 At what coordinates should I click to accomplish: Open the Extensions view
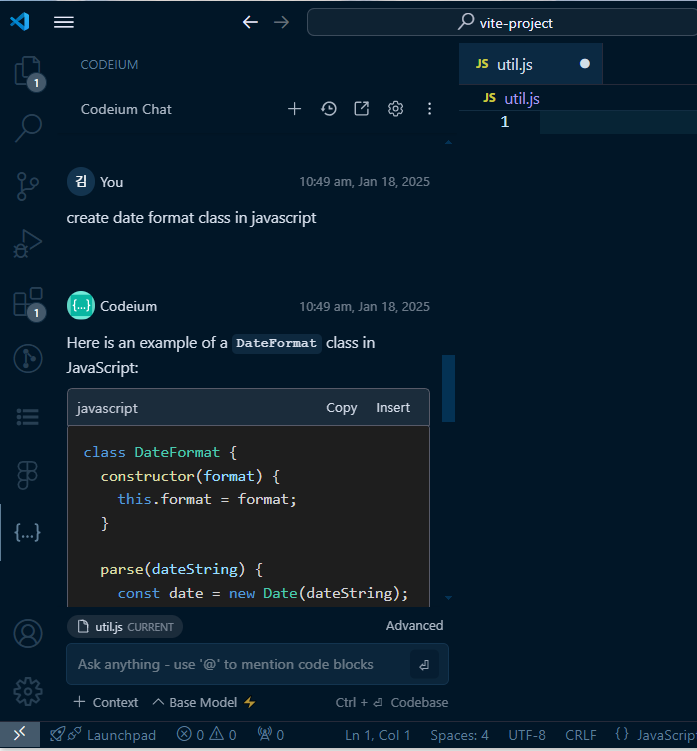coord(28,303)
